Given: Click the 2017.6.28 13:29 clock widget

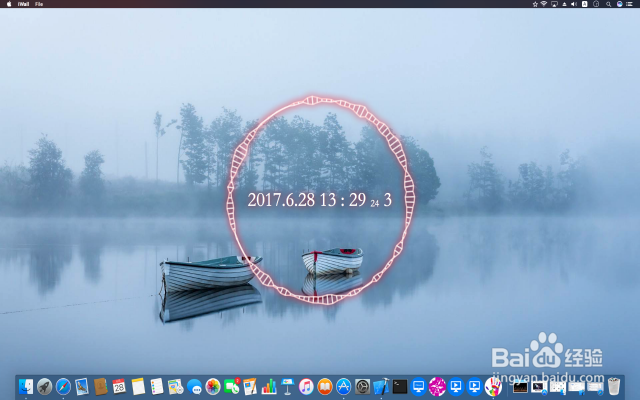Looking at the screenshot, I should tap(320, 200).
